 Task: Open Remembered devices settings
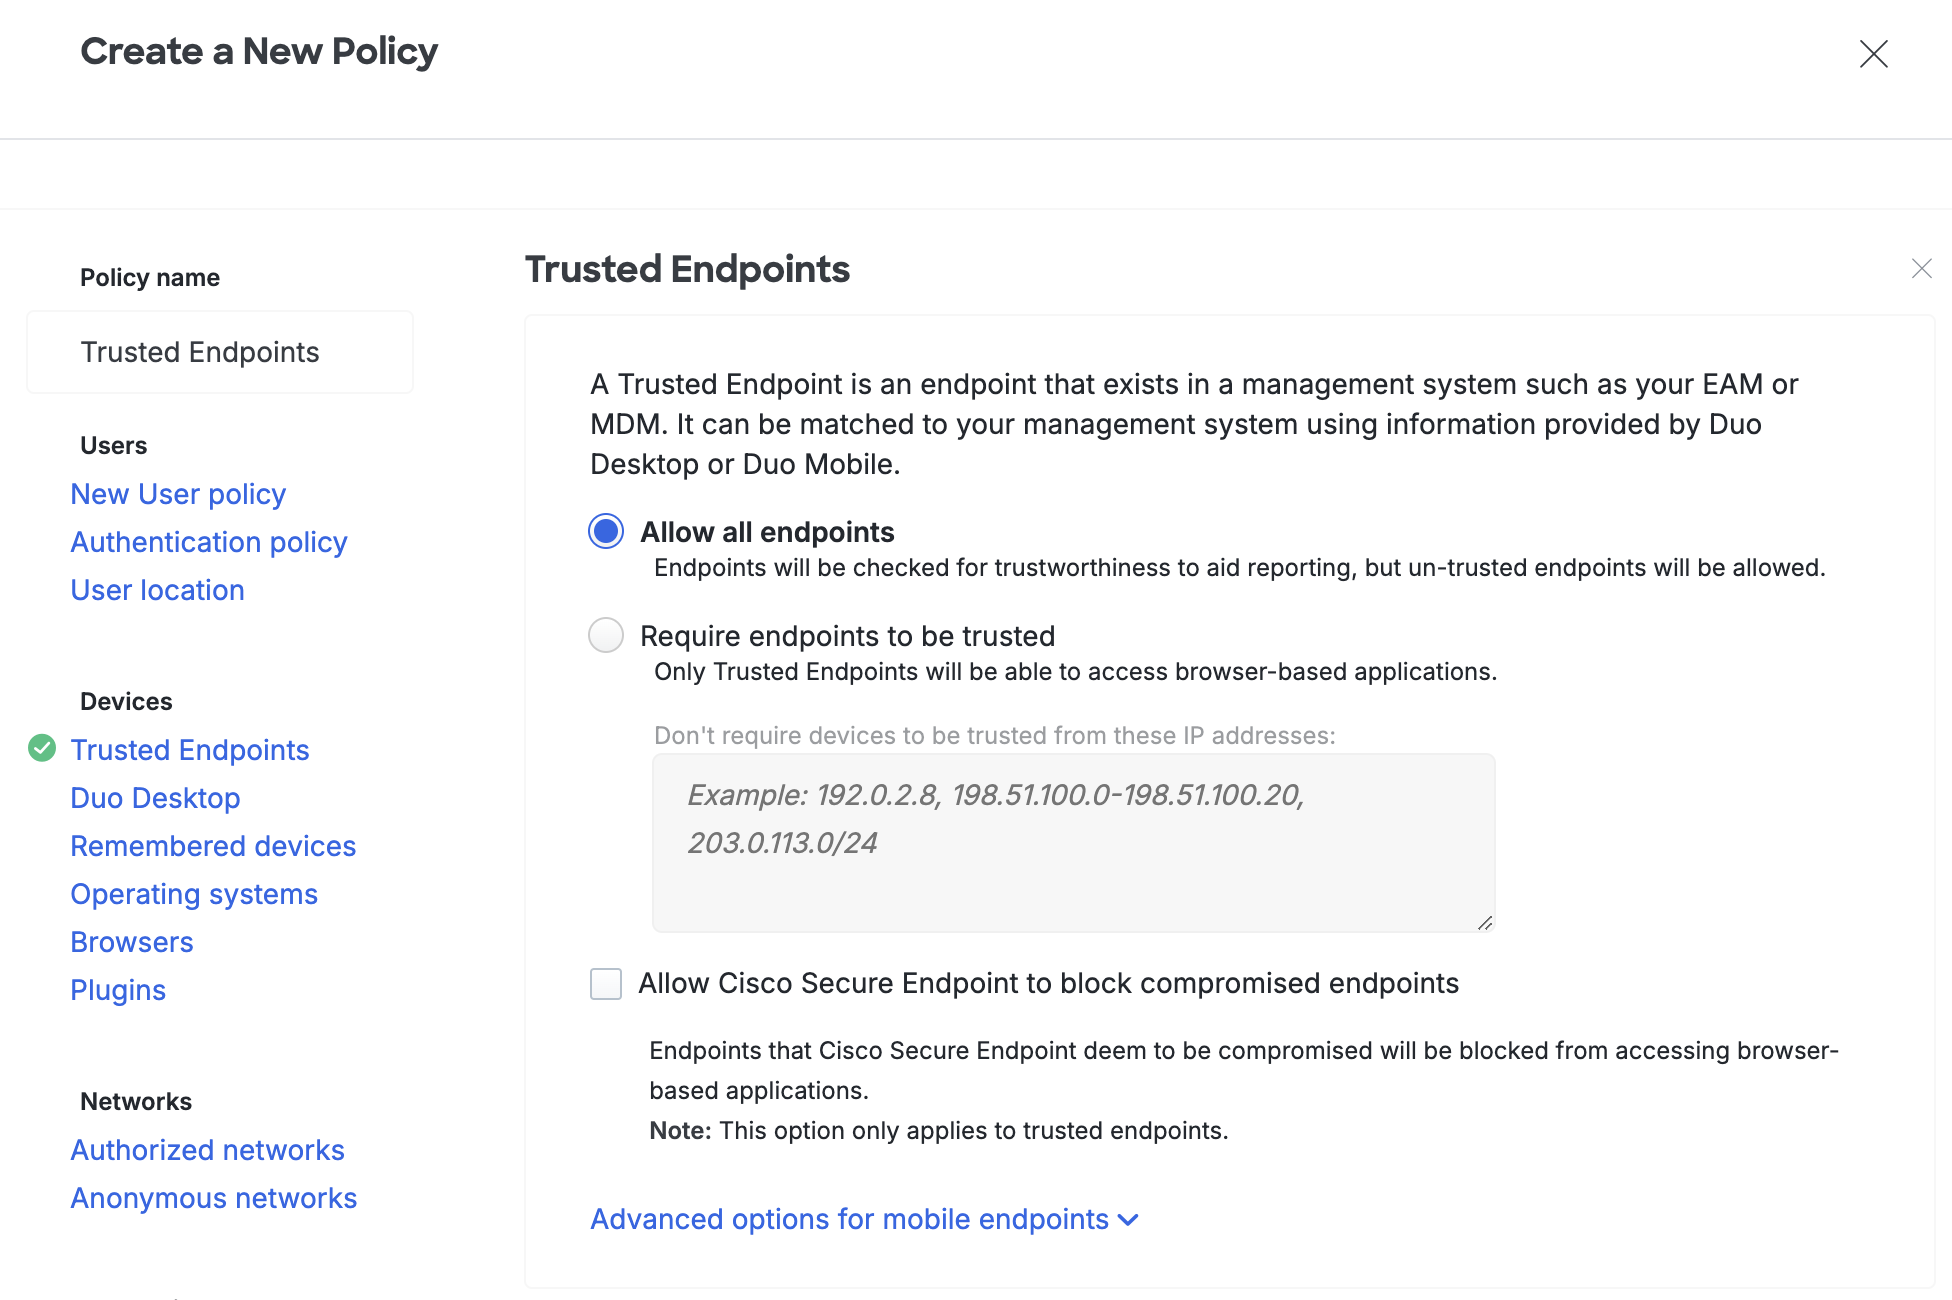213,846
